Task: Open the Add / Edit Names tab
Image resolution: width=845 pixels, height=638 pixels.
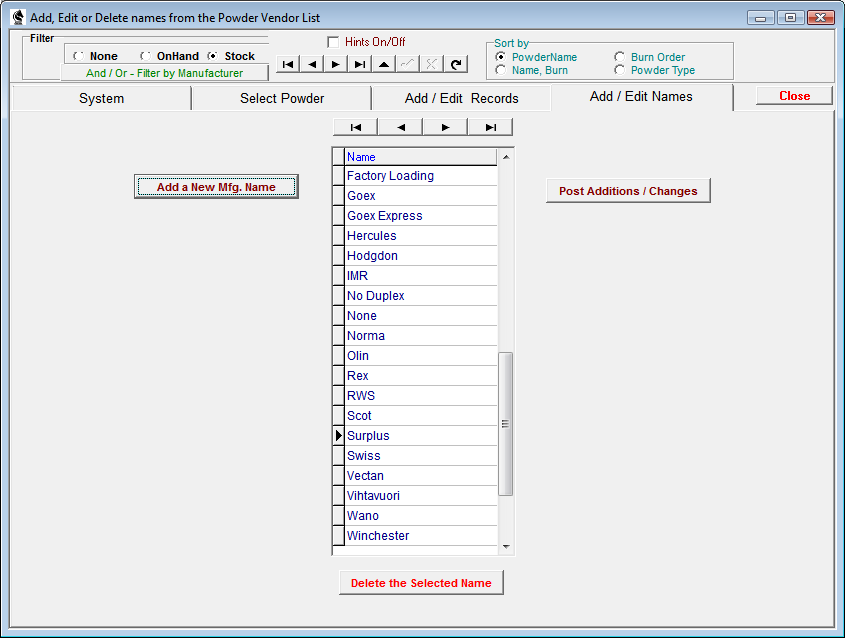Action: pyautogui.click(x=641, y=97)
